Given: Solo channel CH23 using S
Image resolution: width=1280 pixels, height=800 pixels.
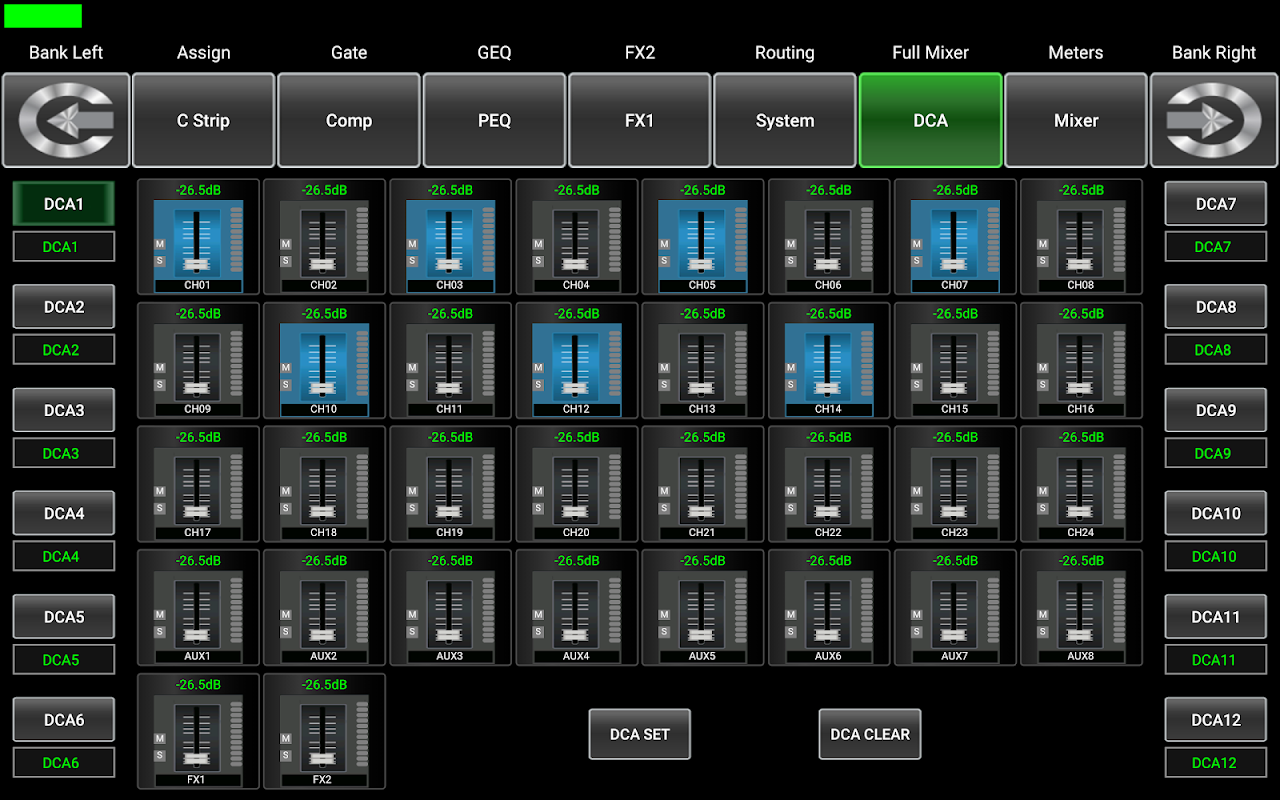Looking at the screenshot, I should pos(917,509).
